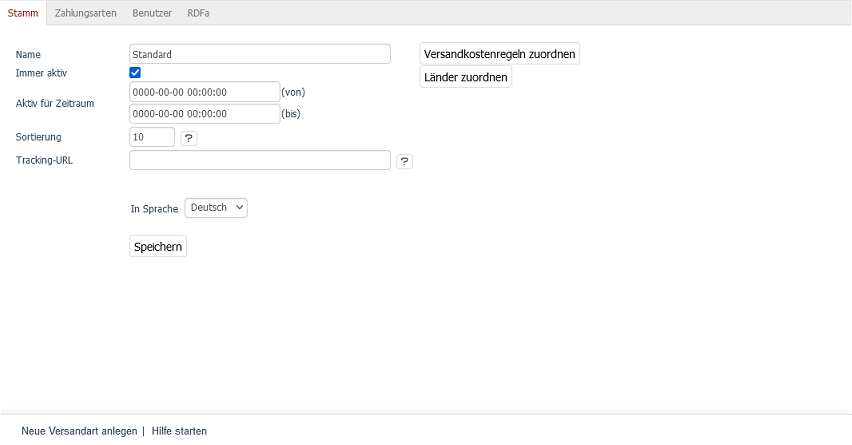Open the Hilfe starten link

[179, 431]
